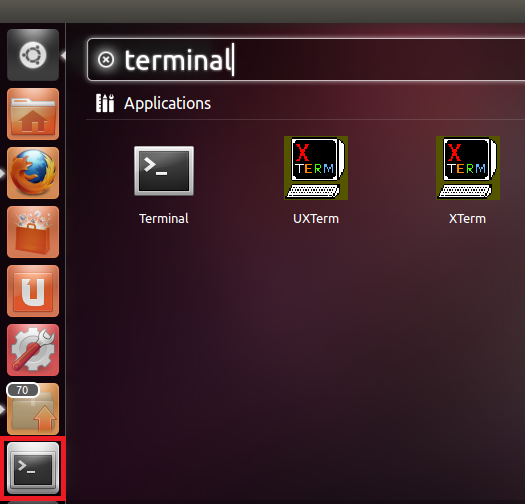Open System Settings gear and wrench icon

[33, 350]
